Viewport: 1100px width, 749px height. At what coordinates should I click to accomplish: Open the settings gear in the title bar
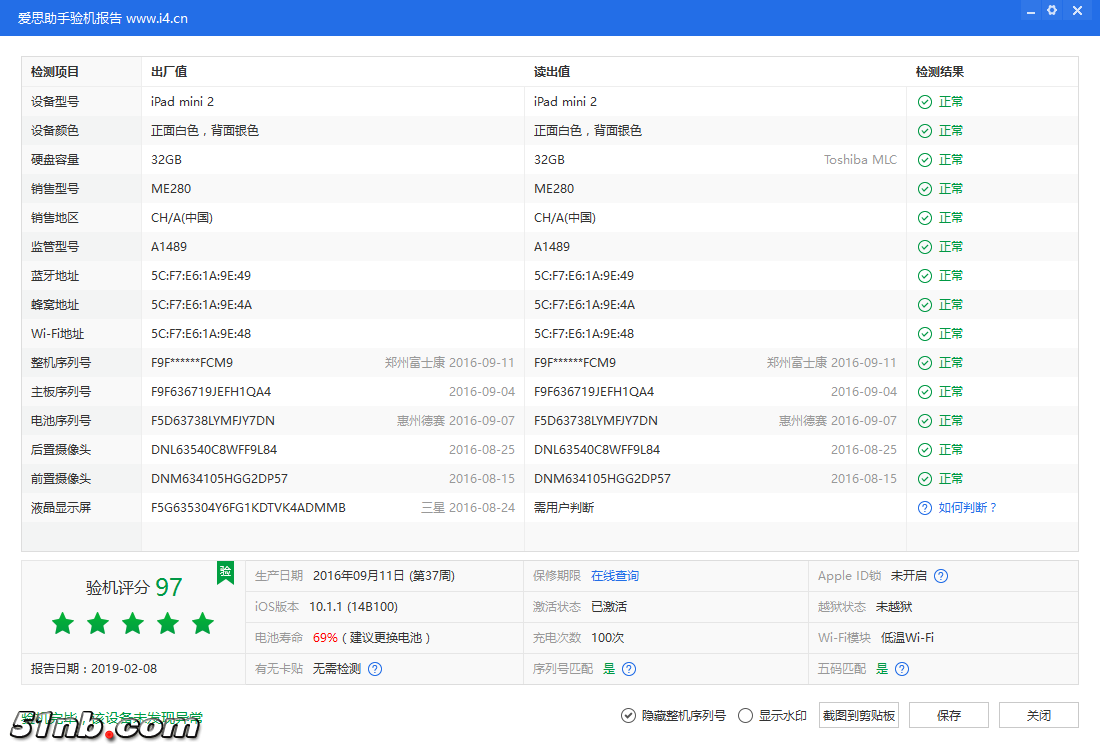tap(1051, 10)
